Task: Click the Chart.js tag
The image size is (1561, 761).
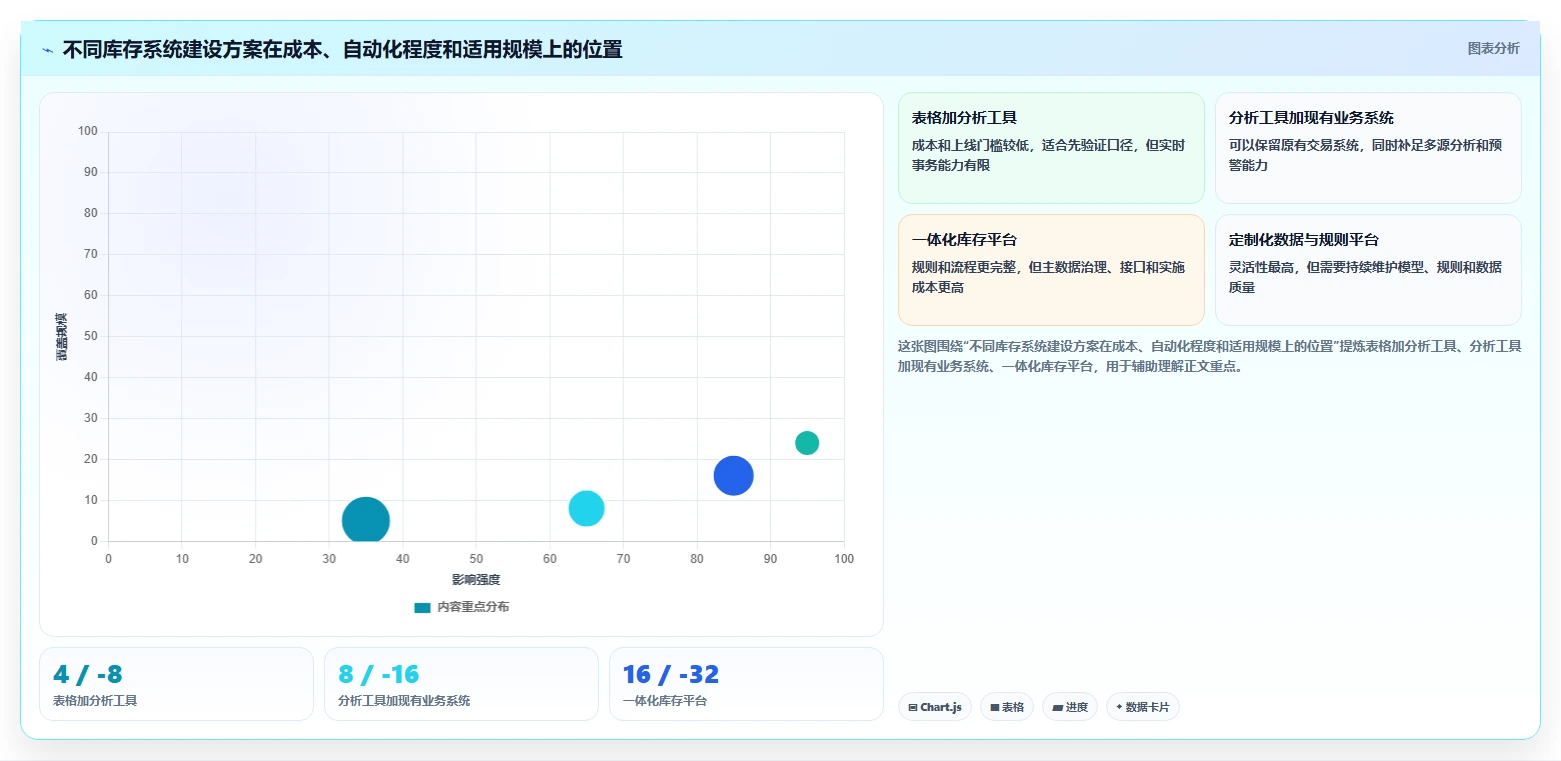Action: [935, 707]
